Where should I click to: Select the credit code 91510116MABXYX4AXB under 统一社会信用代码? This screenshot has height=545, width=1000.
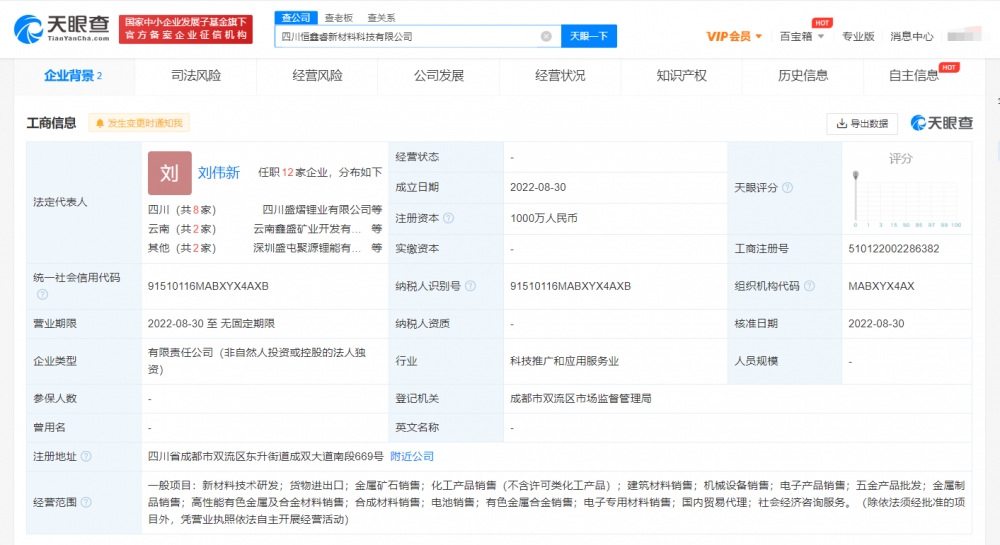[x=208, y=286]
